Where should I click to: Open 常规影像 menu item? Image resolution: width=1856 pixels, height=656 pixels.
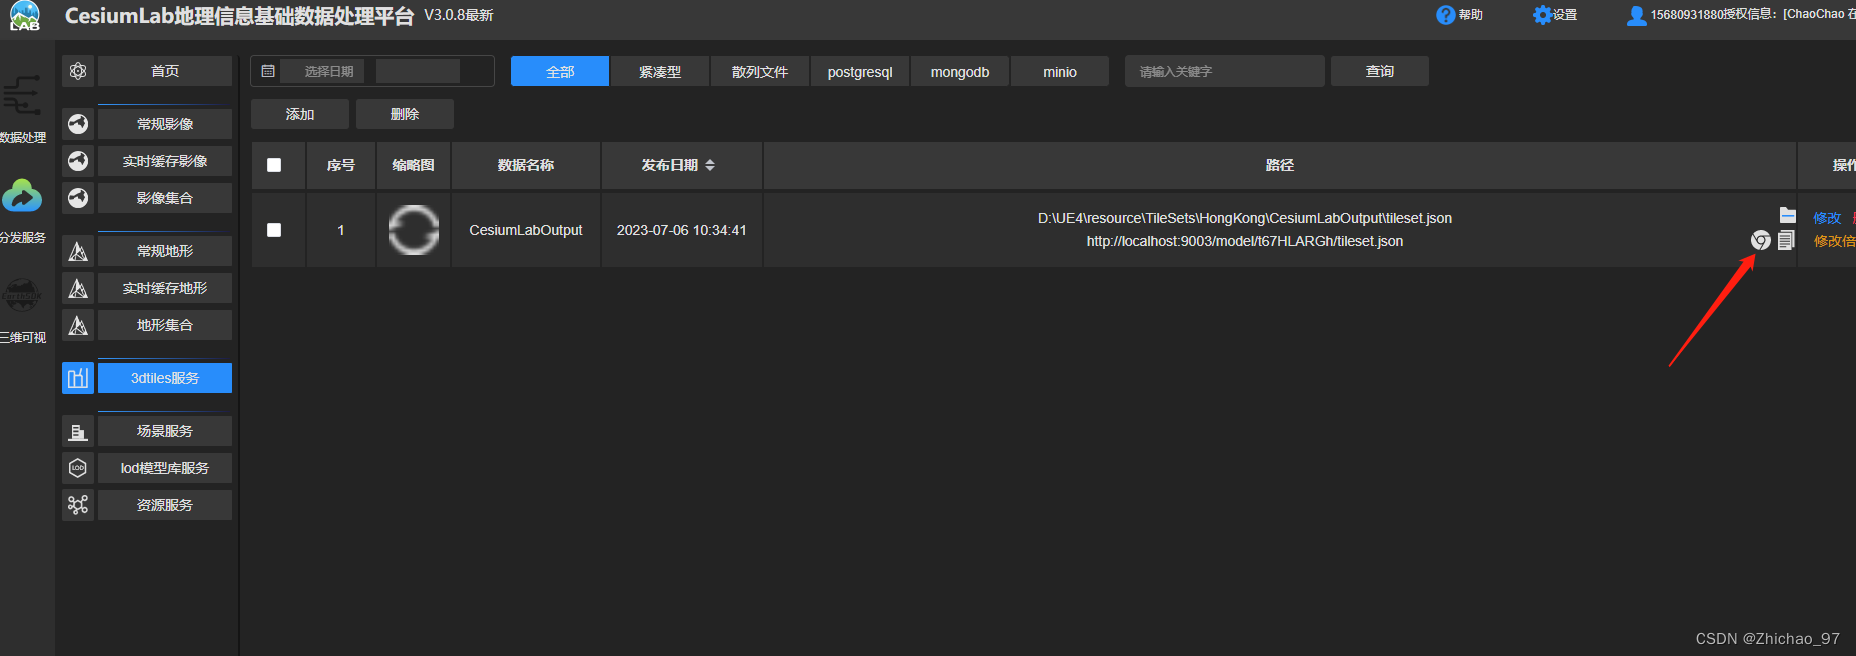pyautogui.click(x=165, y=124)
